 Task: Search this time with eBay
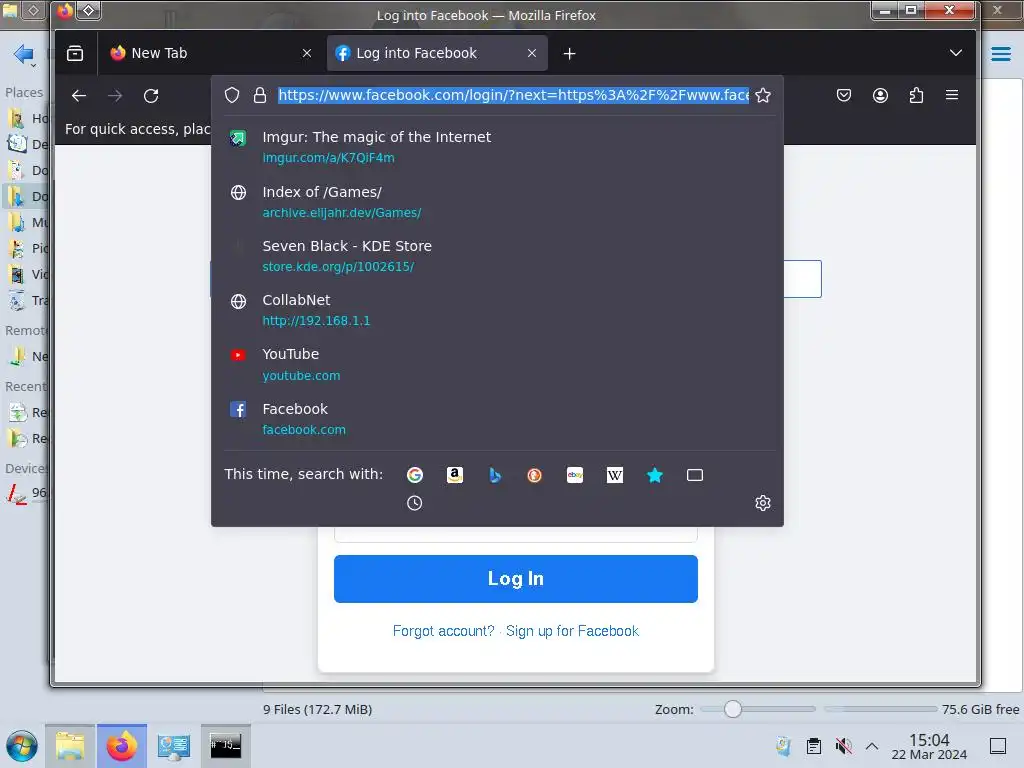pos(575,475)
